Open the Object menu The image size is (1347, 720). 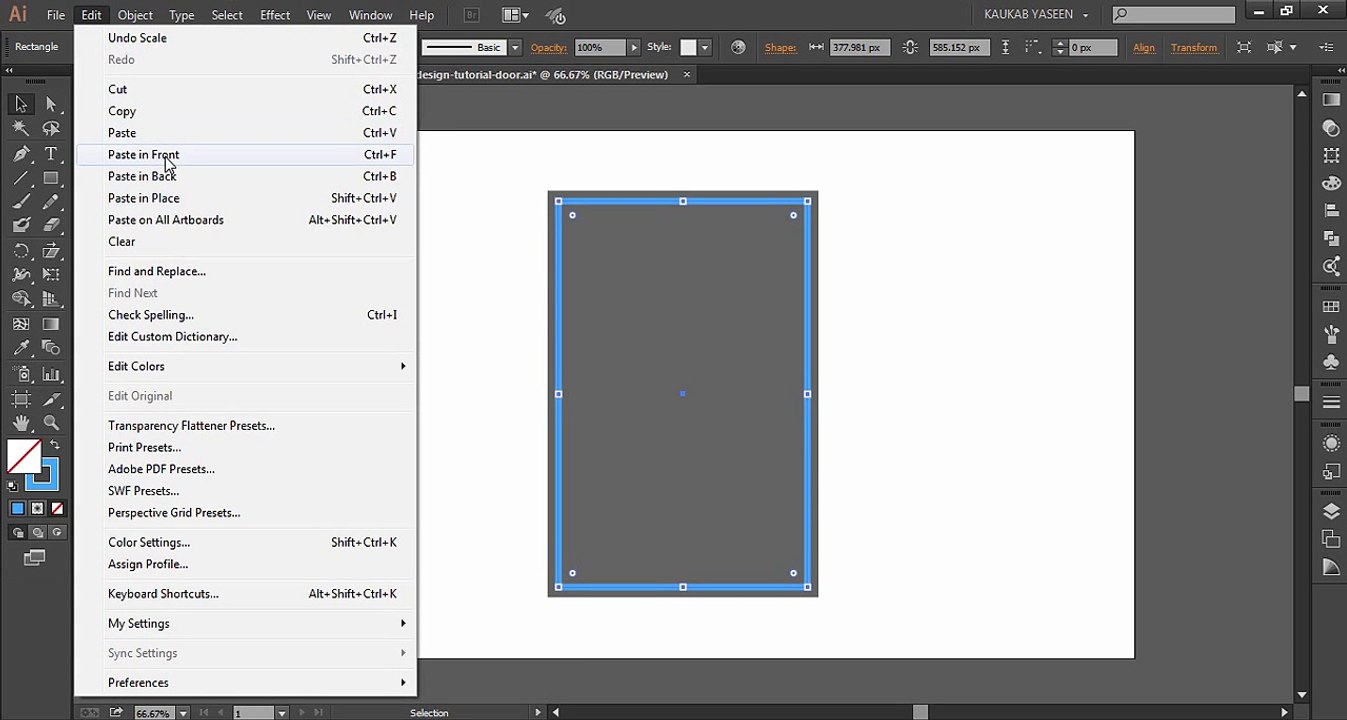(135, 15)
